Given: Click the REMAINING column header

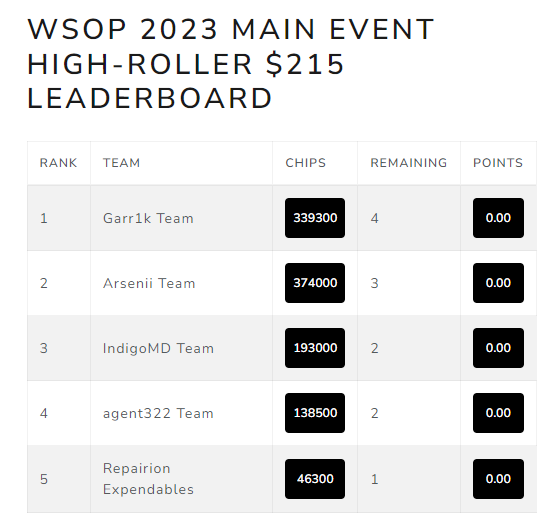Looking at the screenshot, I should click(x=409, y=163).
